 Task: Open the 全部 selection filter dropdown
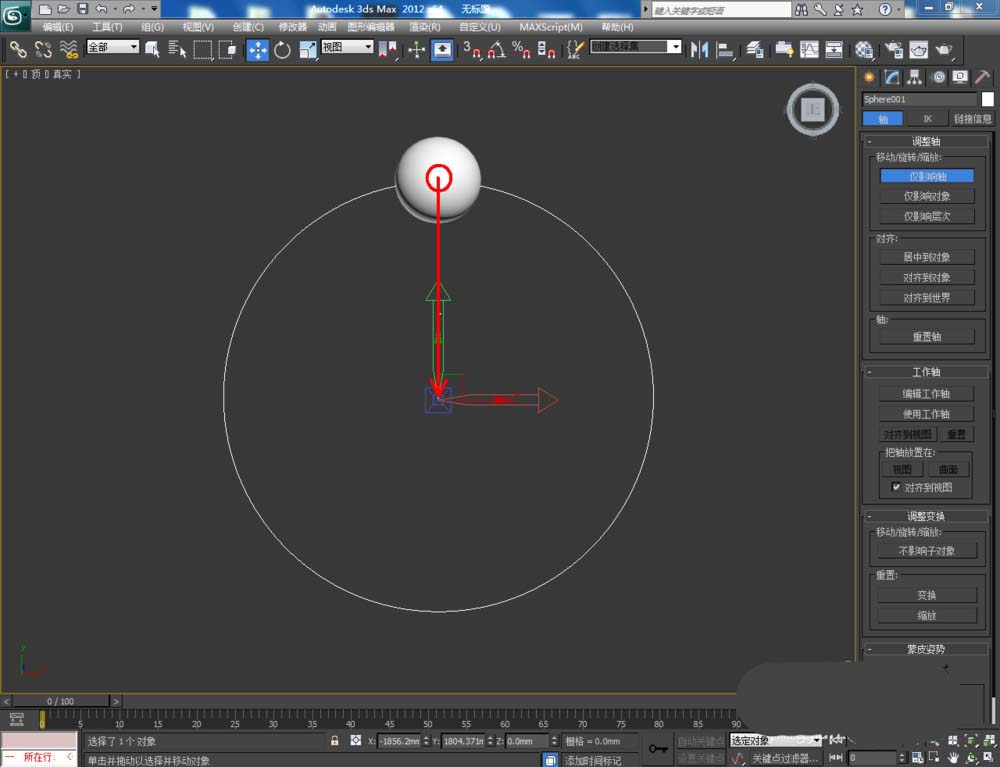(113, 47)
